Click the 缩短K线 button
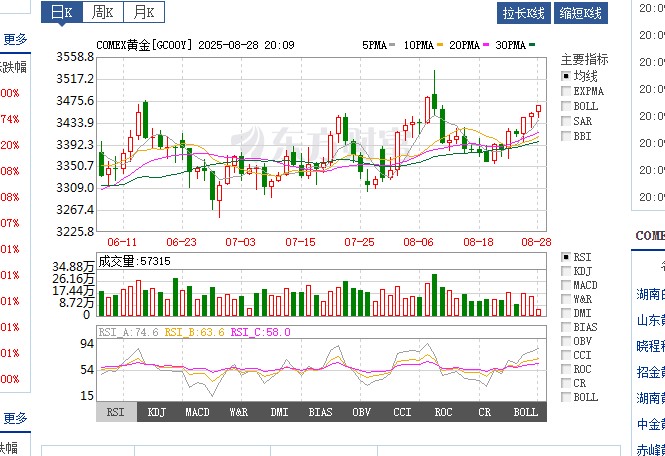The width and height of the screenshot is (665, 456). tap(581, 13)
